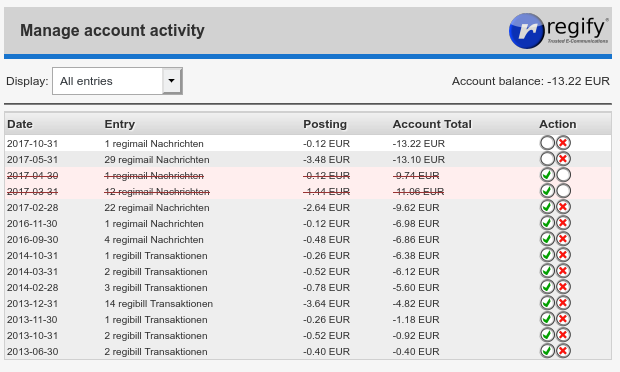Click the green check for the 2016-11-30 entry
Image resolution: width=620 pixels, height=372 pixels.
(547, 223)
